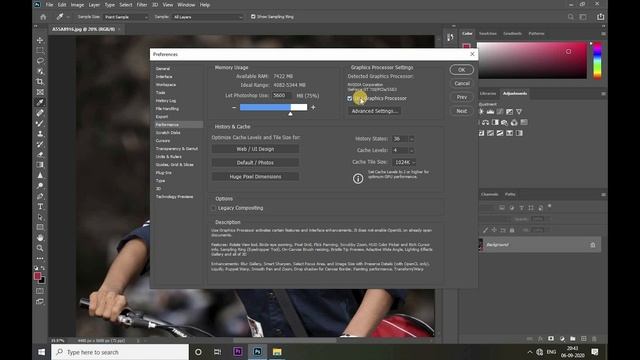The image size is (640, 360).
Task: Click OK in Preferences dialog
Action: point(462,70)
